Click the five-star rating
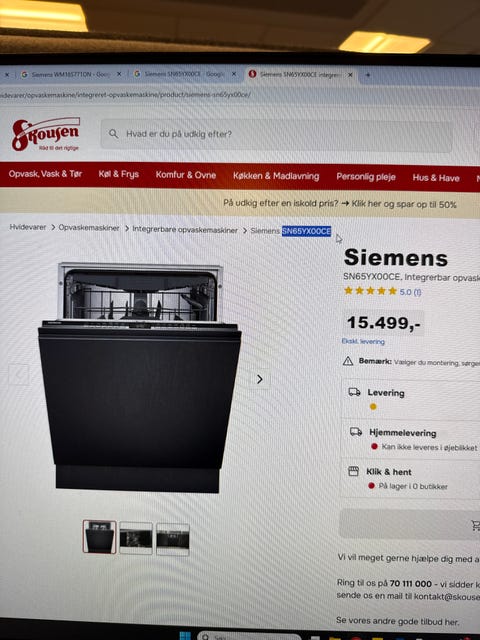This screenshot has height=640, width=480. [x=370, y=291]
